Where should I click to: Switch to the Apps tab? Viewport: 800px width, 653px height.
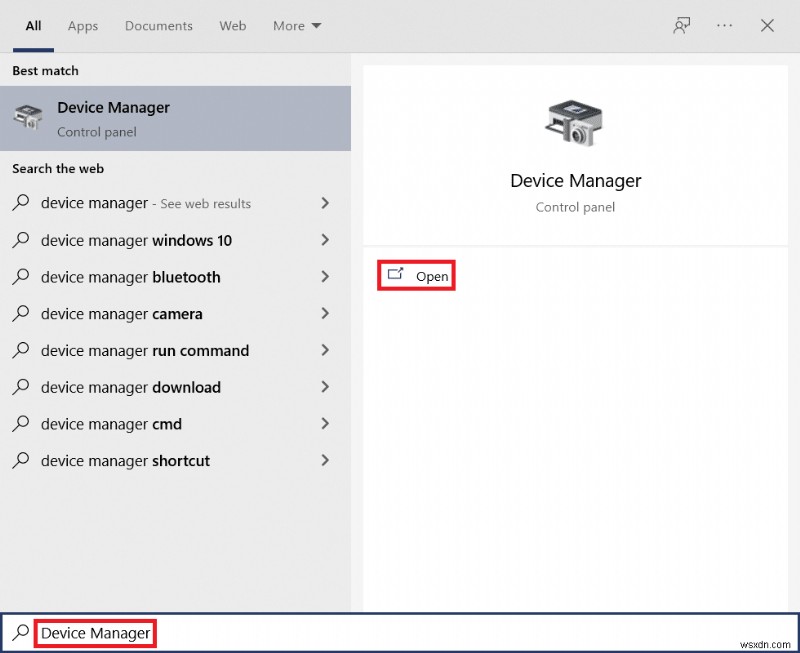[x=82, y=26]
